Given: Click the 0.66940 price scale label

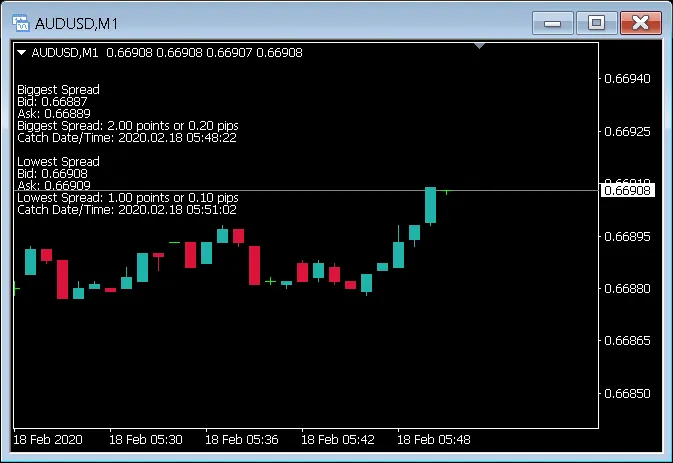Looking at the screenshot, I should [629, 79].
